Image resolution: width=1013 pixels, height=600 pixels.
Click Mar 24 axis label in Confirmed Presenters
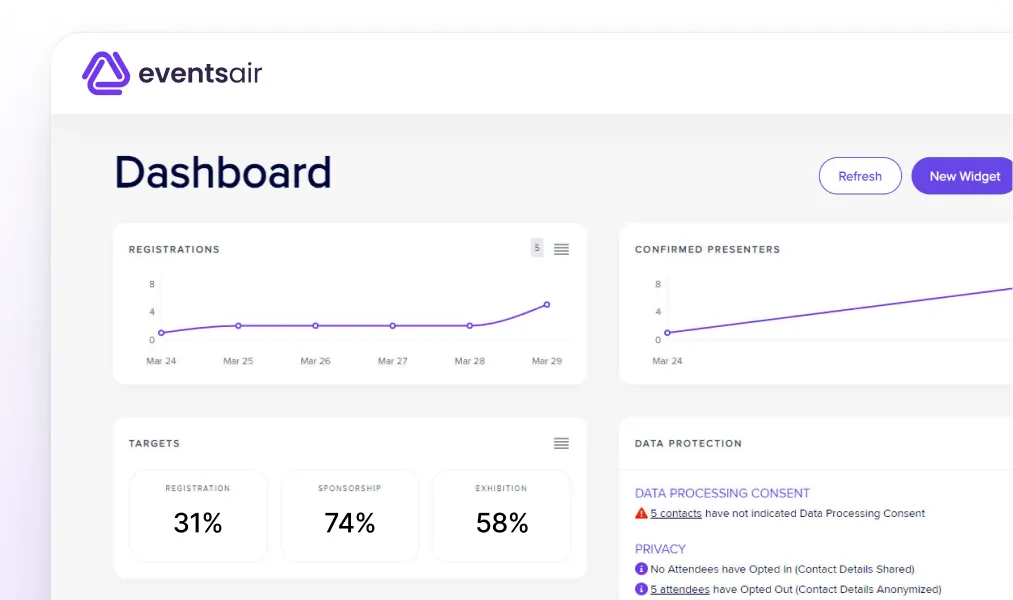coord(667,361)
